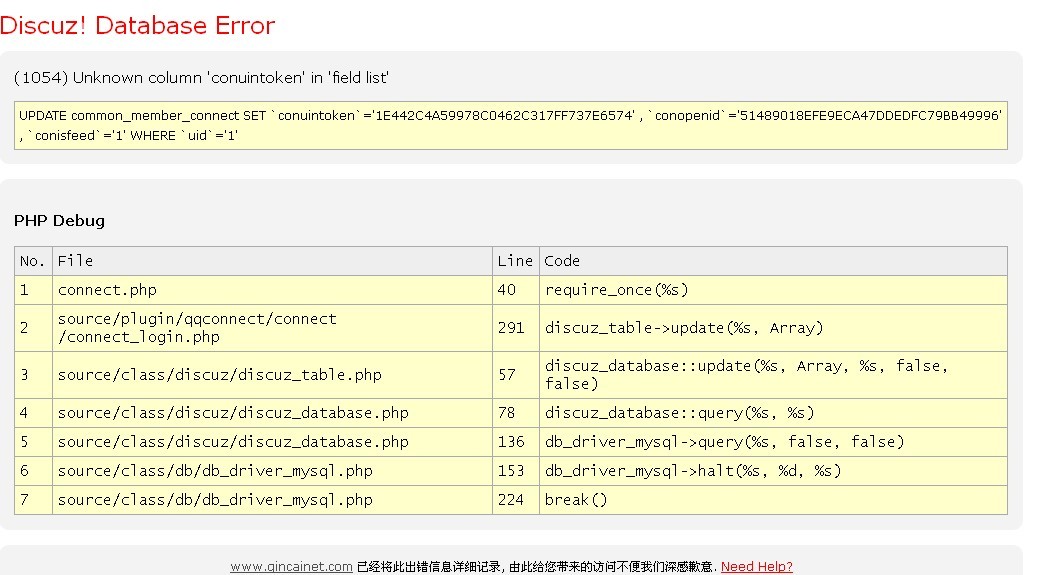Click row number 5 cell

(x=33, y=442)
